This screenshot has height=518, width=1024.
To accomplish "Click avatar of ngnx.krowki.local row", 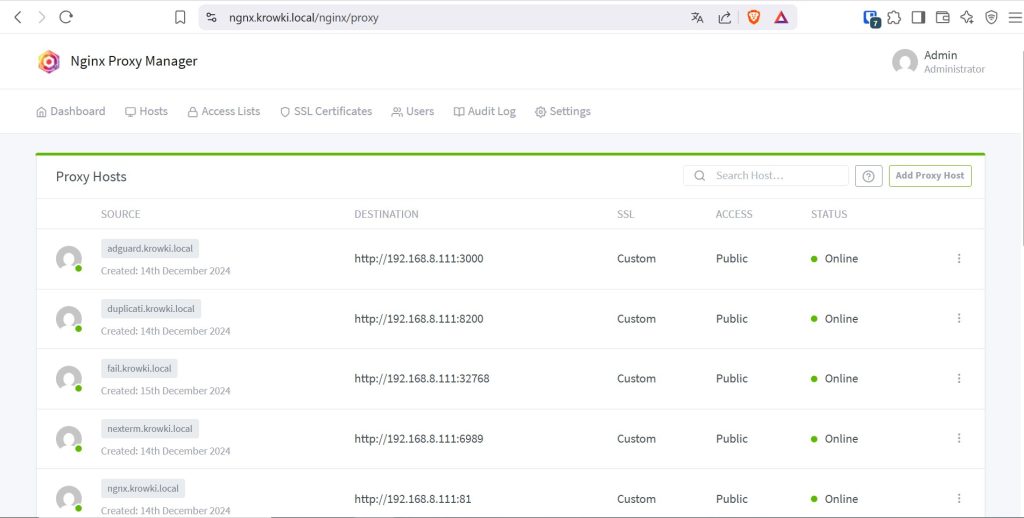I will 69,498.
